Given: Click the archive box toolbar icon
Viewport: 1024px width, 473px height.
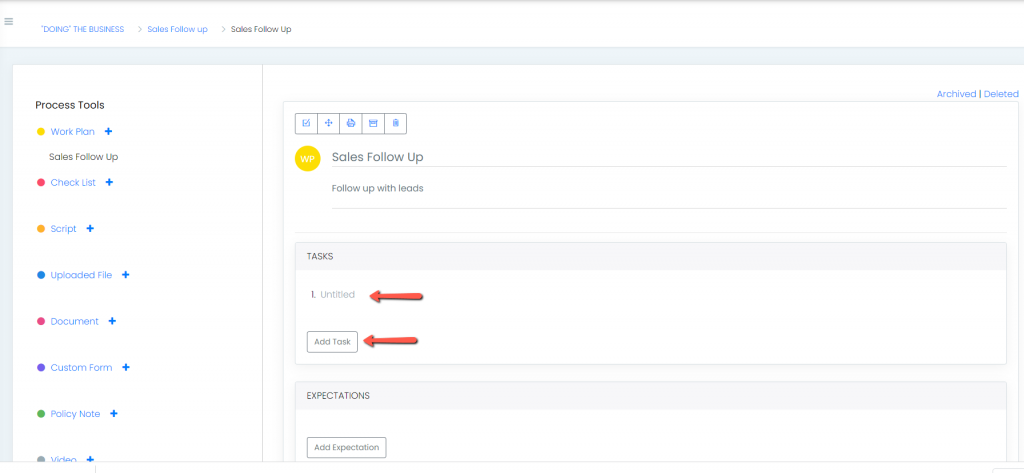Looking at the screenshot, I should 374,123.
